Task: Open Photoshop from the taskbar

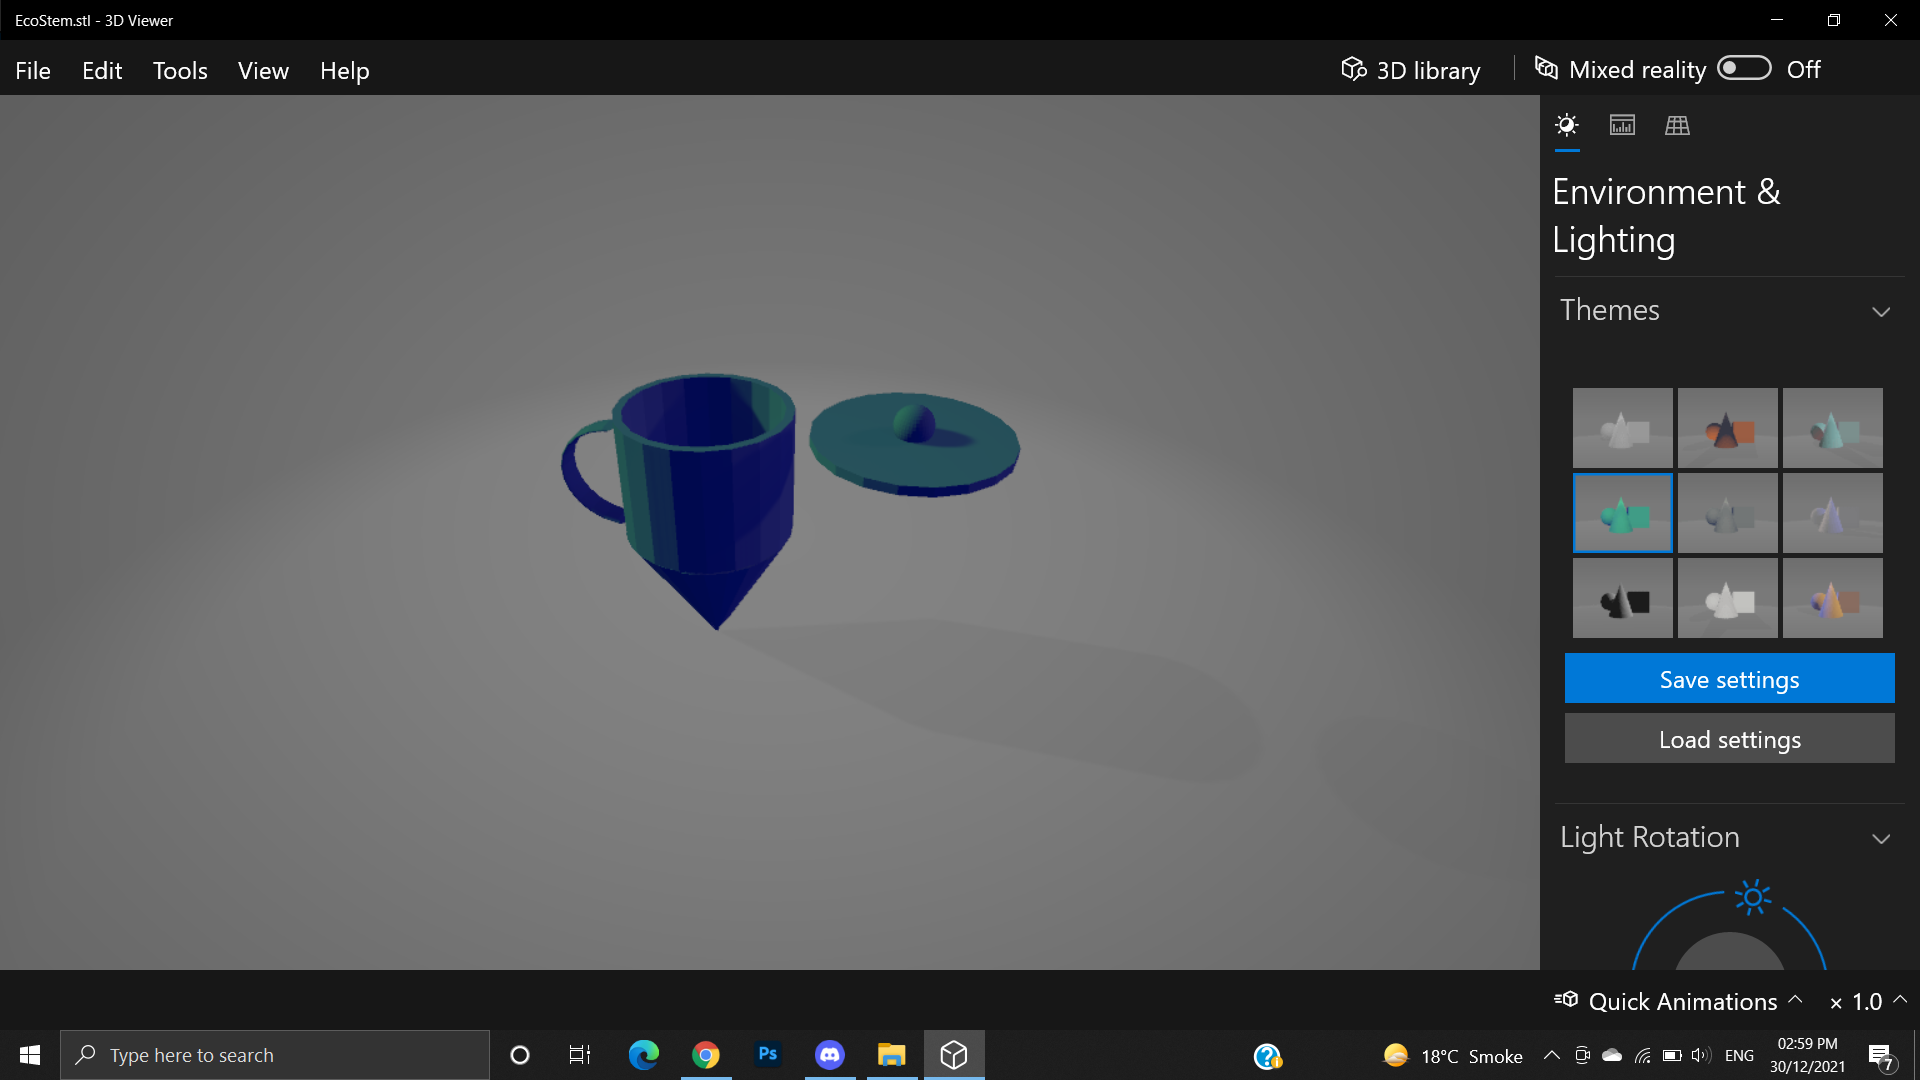Action: pyautogui.click(x=768, y=1054)
